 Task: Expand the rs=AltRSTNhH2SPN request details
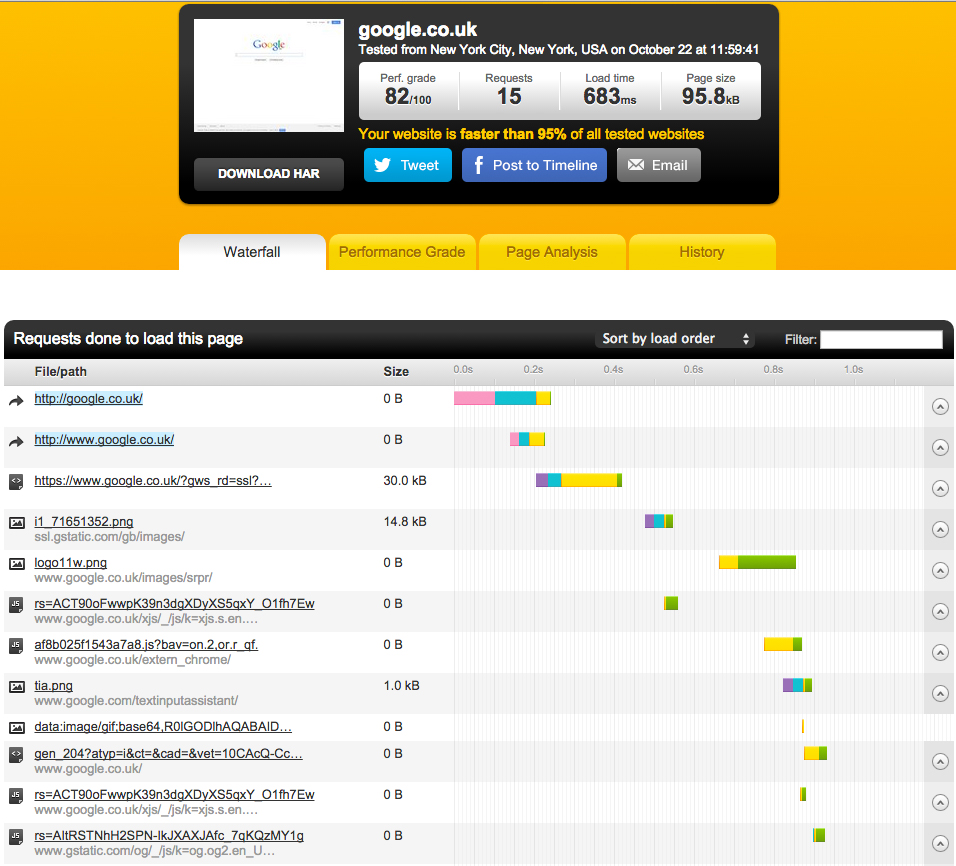(x=940, y=843)
